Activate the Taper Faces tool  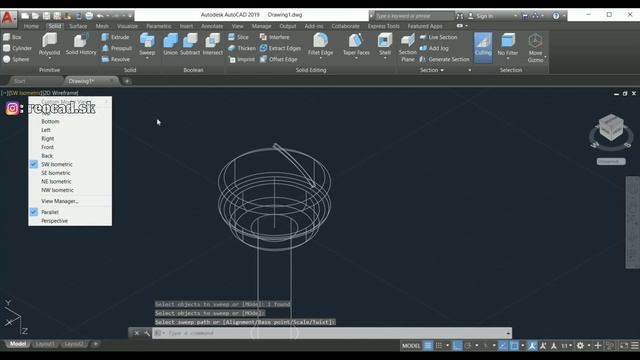(356, 44)
